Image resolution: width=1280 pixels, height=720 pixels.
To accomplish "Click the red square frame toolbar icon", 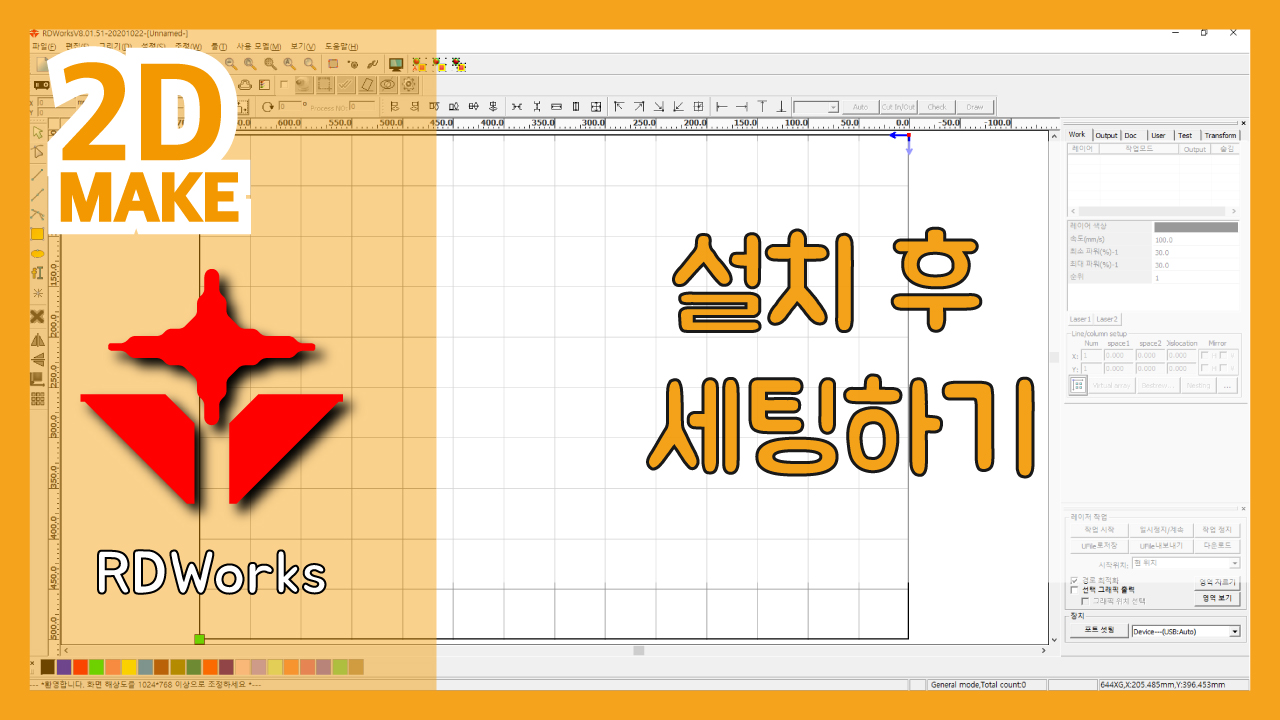I will [x=333, y=63].
